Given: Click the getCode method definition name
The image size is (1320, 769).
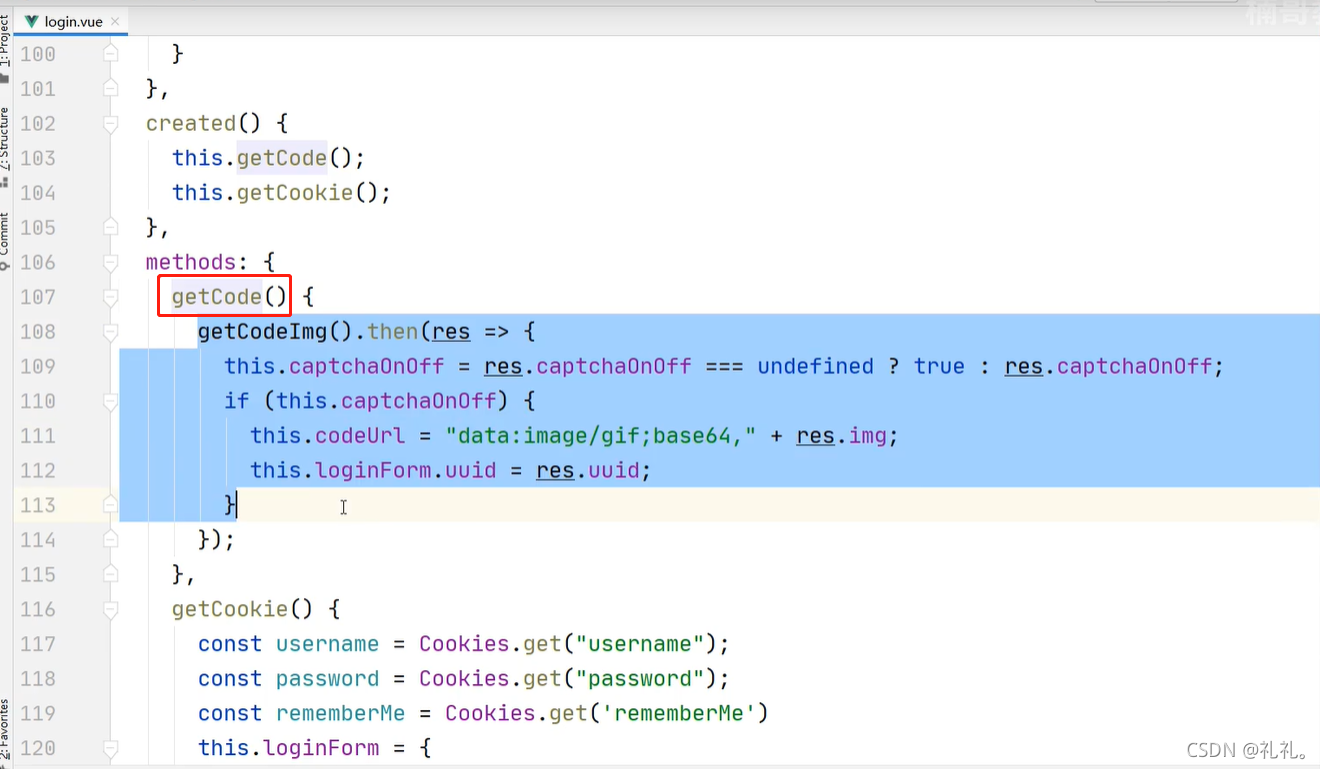Looking at the screenshot, I should pos(217,297).
